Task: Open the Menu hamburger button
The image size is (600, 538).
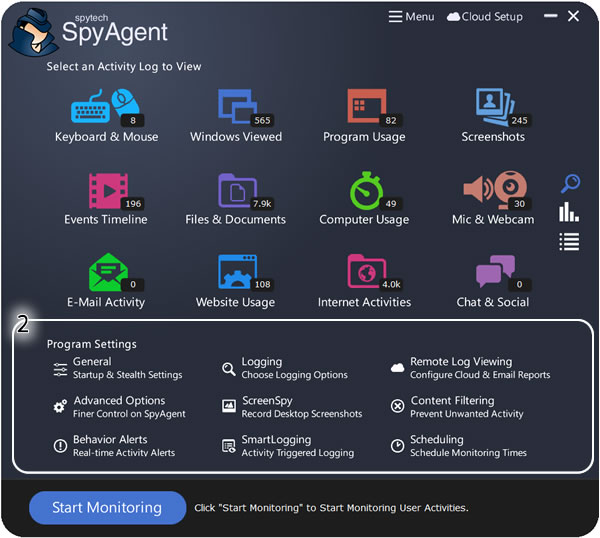Action: coord(411,16)
